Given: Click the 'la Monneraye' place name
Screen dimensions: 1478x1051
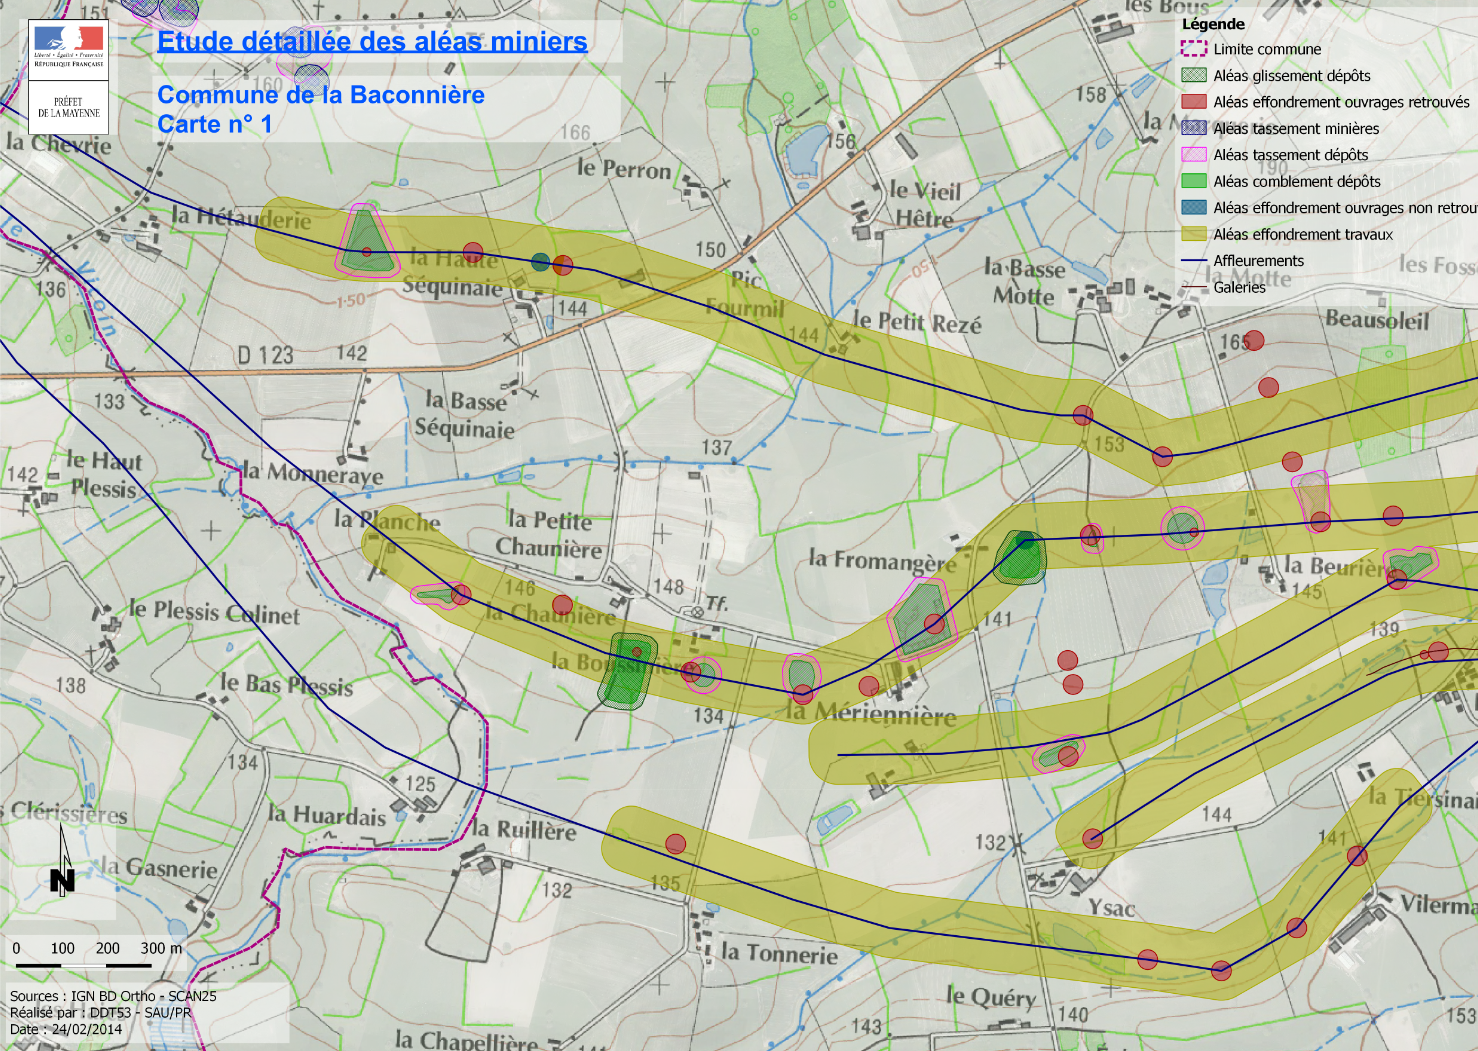Looking at the screenshot, I should (313, 473).
